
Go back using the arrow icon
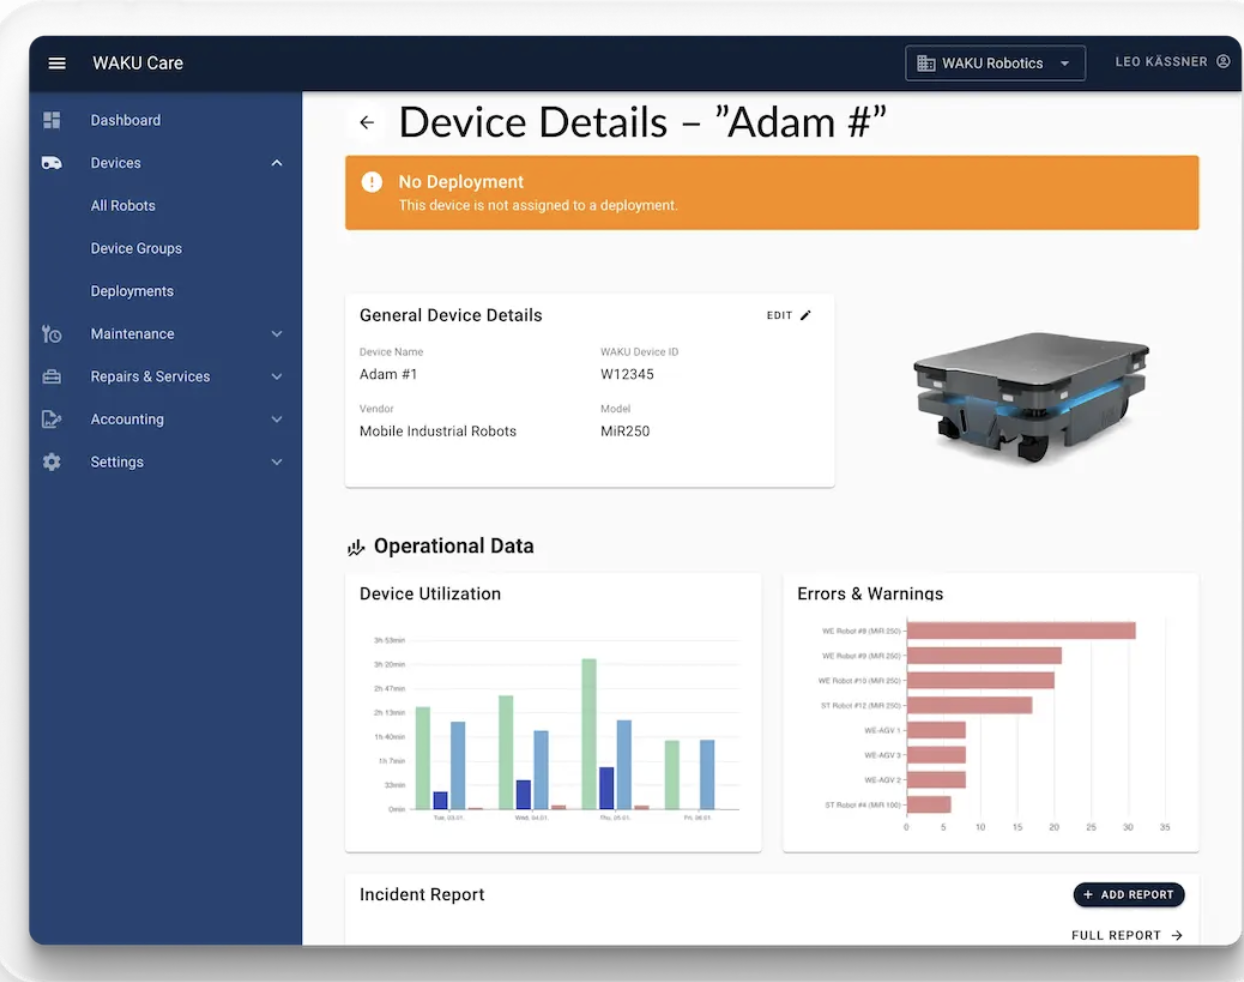[367, 122]
